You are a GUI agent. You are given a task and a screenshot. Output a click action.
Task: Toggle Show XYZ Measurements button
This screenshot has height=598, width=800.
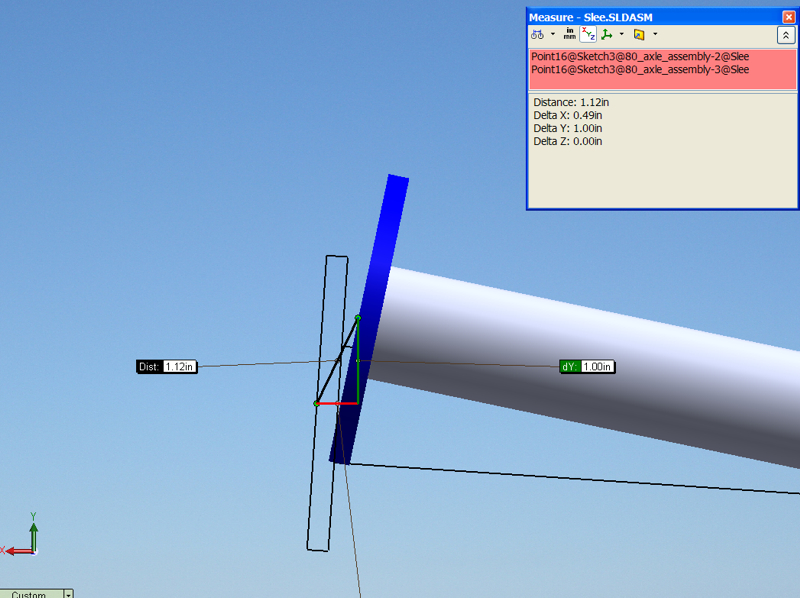pos(588,34)
